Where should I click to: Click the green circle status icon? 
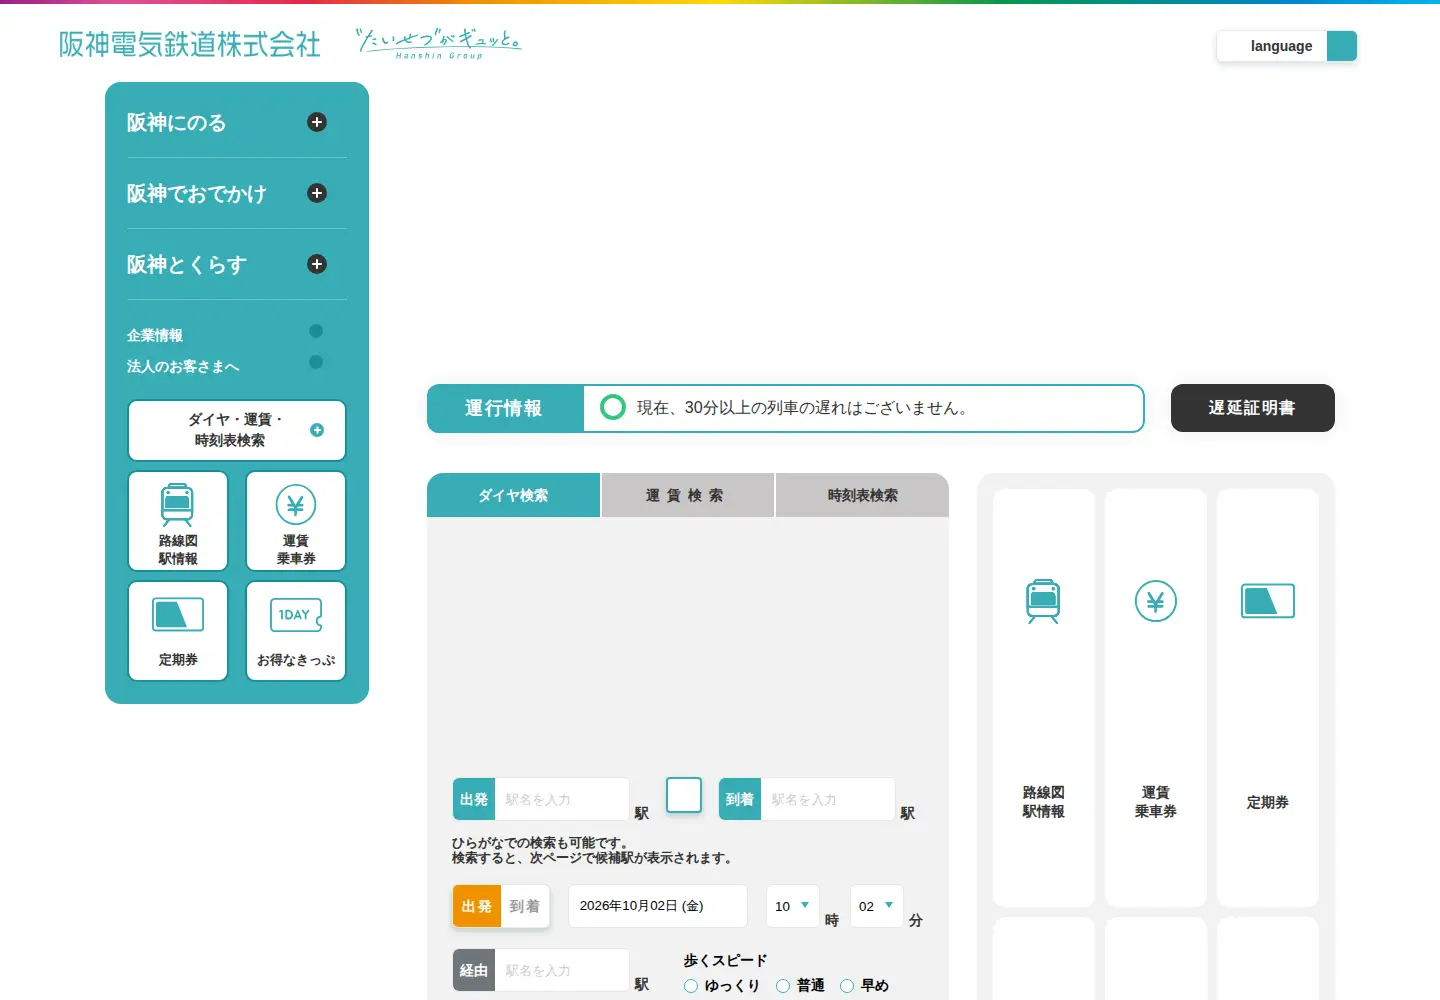(613, 407)
